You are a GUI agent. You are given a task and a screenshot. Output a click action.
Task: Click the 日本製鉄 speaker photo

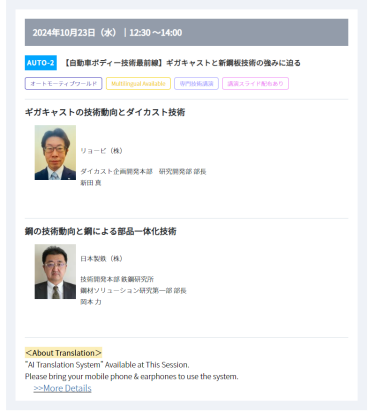55,271
